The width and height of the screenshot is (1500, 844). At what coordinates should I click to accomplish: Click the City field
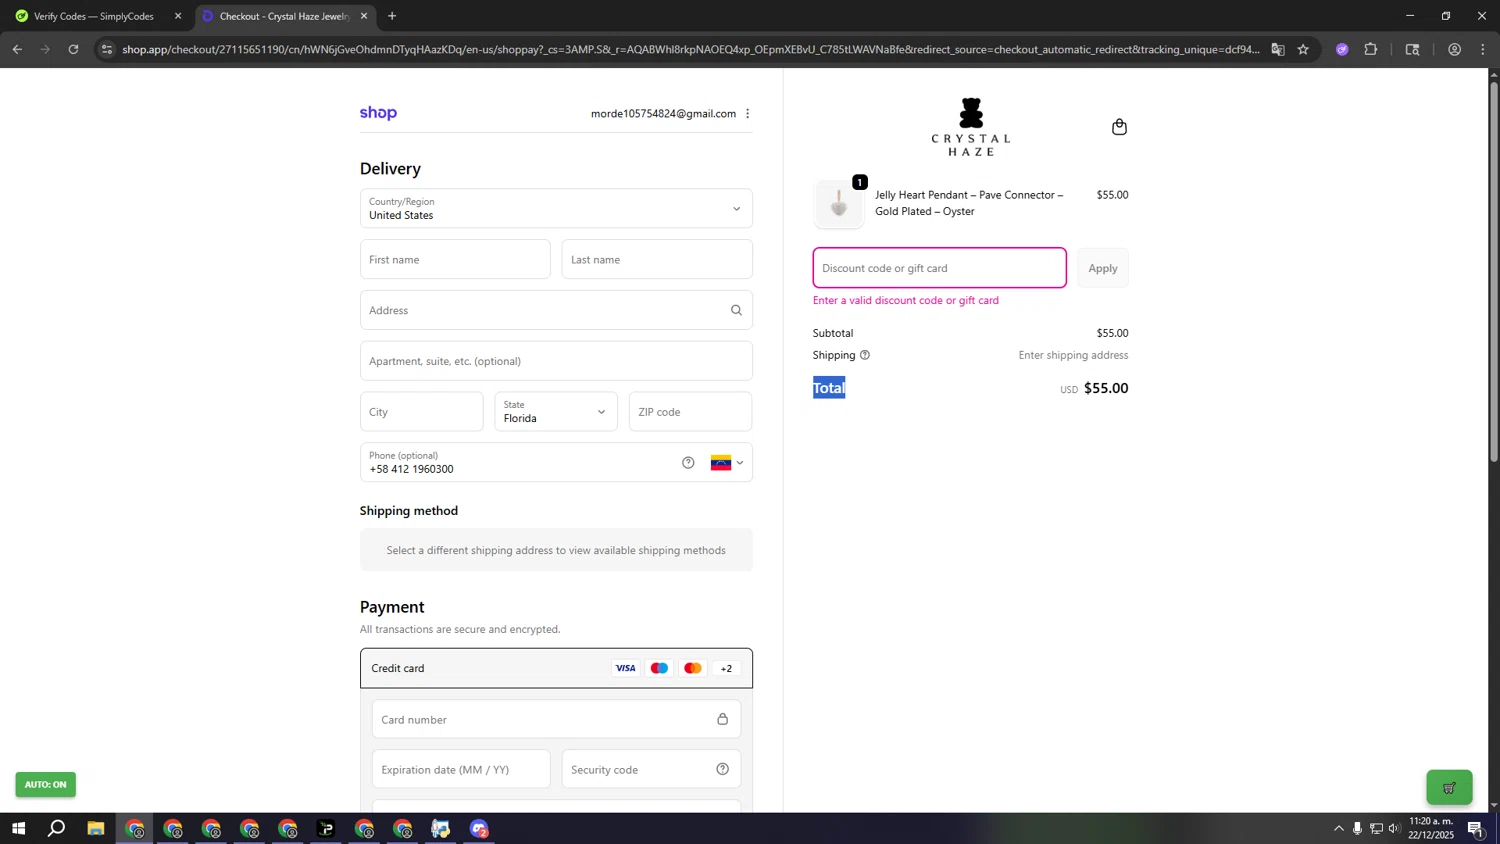click(421, 411)
